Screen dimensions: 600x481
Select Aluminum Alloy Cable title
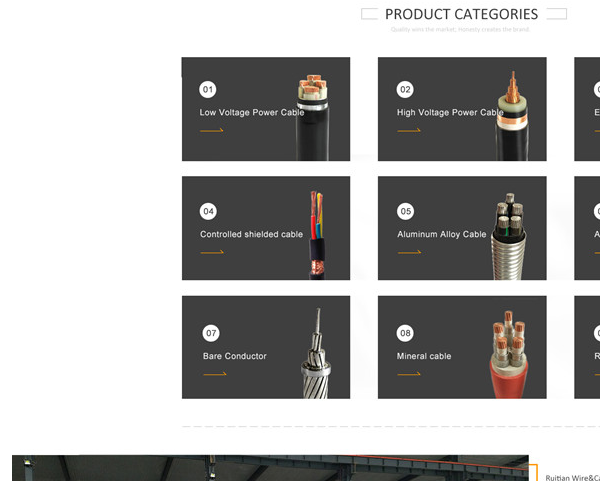tap(442, 234)
